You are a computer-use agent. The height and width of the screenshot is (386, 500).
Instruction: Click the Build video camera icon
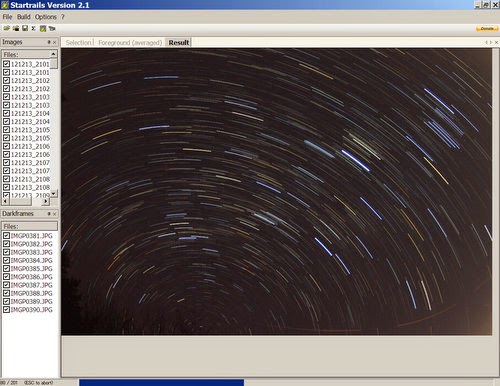click(52, 29)
